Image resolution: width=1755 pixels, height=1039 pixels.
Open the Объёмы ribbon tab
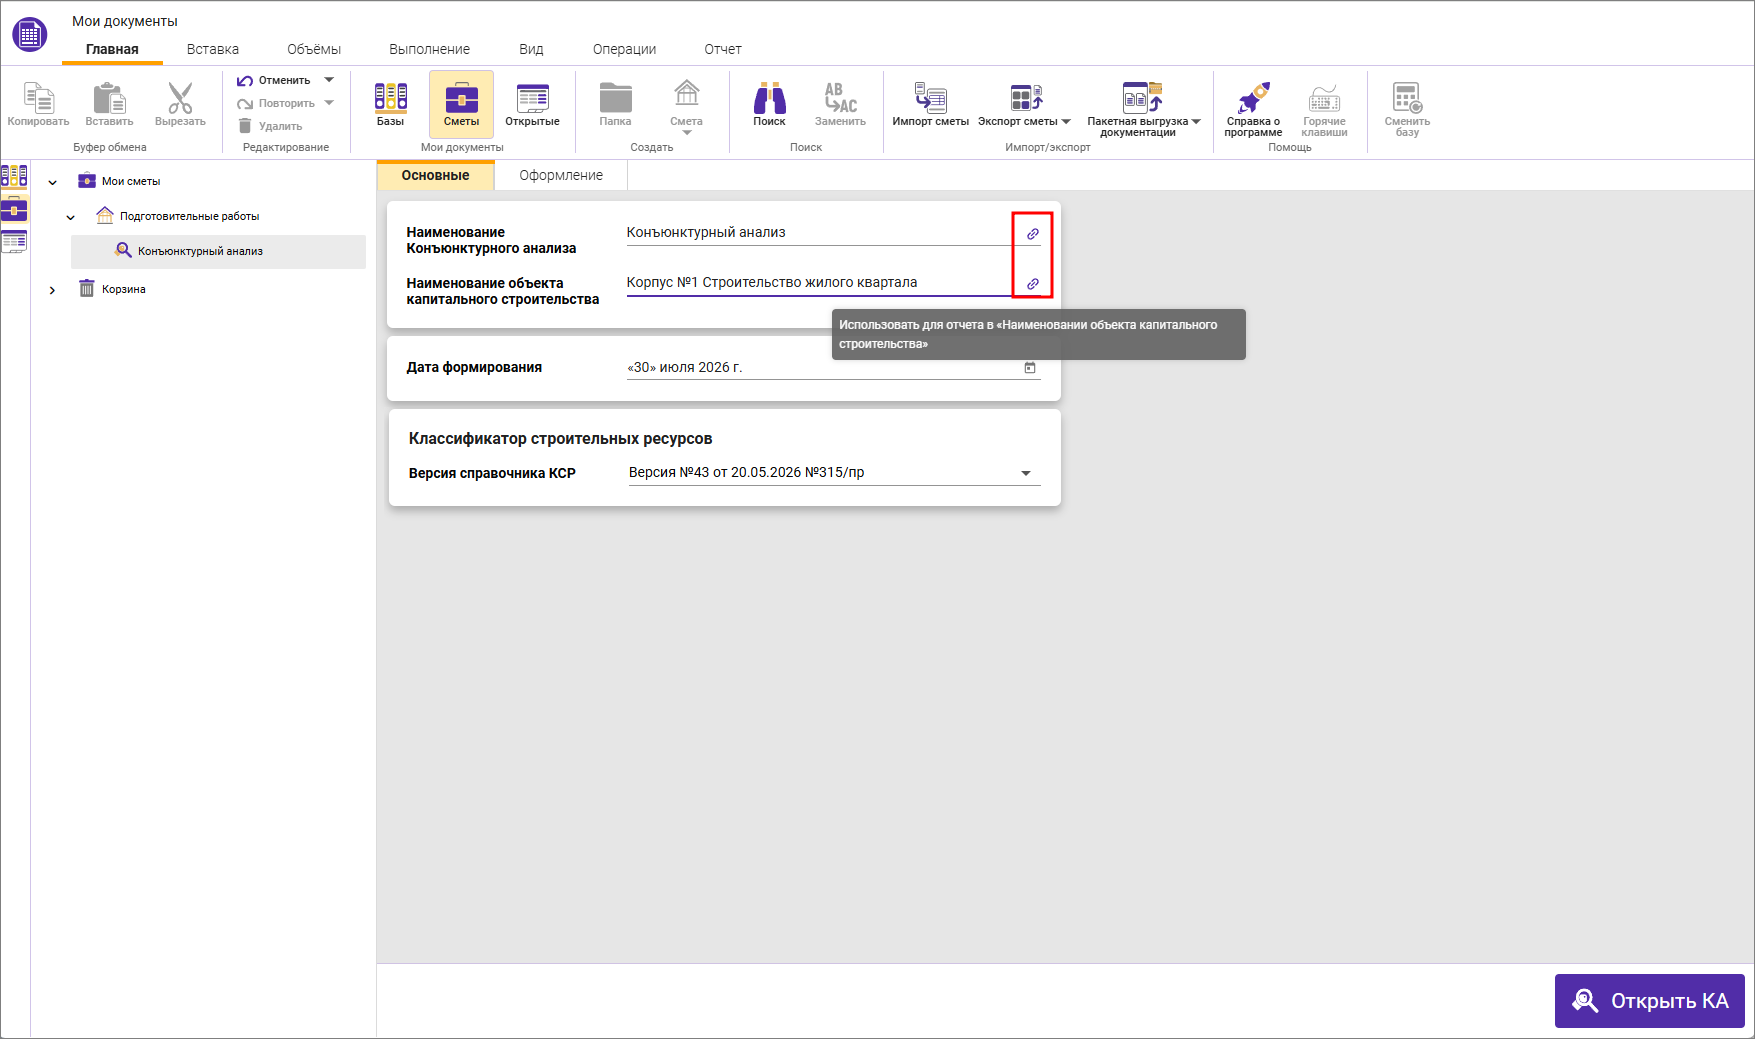[x=314, y=49]
